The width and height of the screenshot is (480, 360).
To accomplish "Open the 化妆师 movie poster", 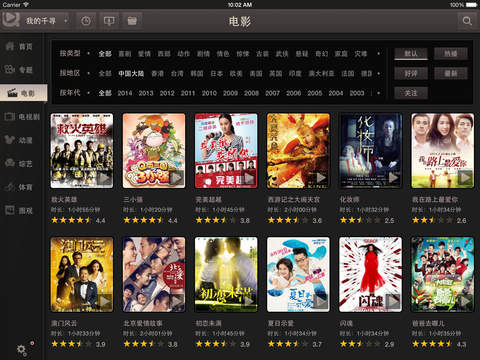I will [x=370, y=151].
